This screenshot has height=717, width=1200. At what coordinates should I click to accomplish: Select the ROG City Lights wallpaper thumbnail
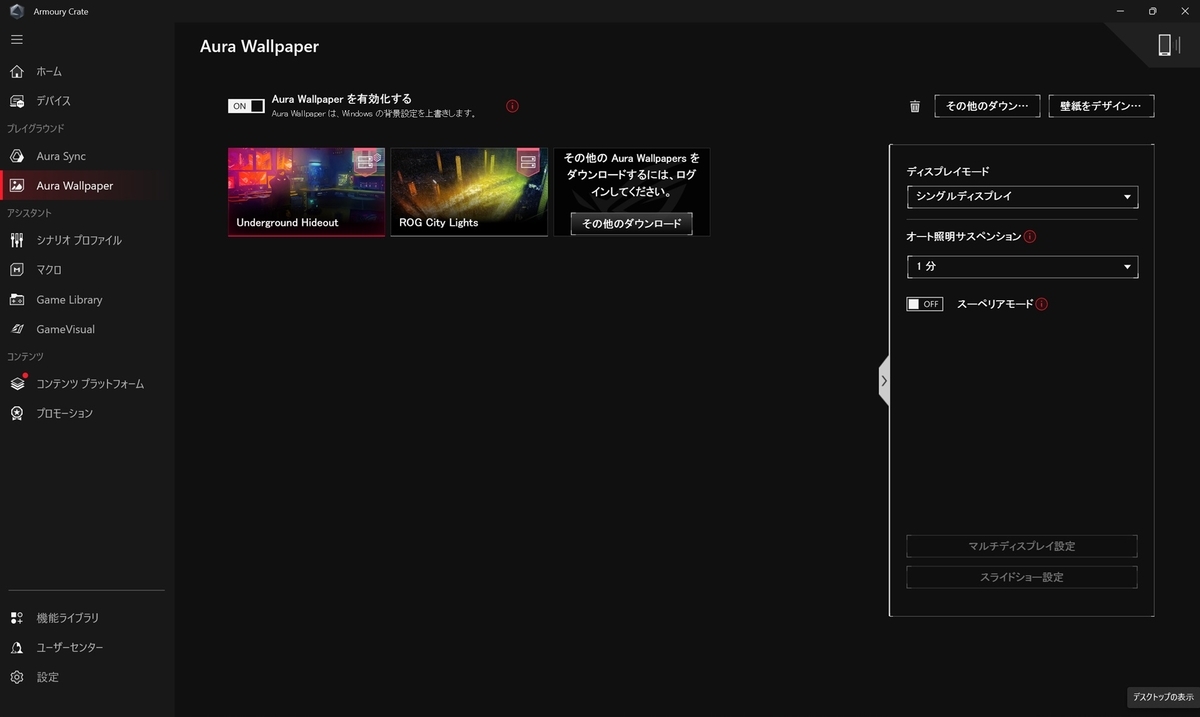coord(469,192)
